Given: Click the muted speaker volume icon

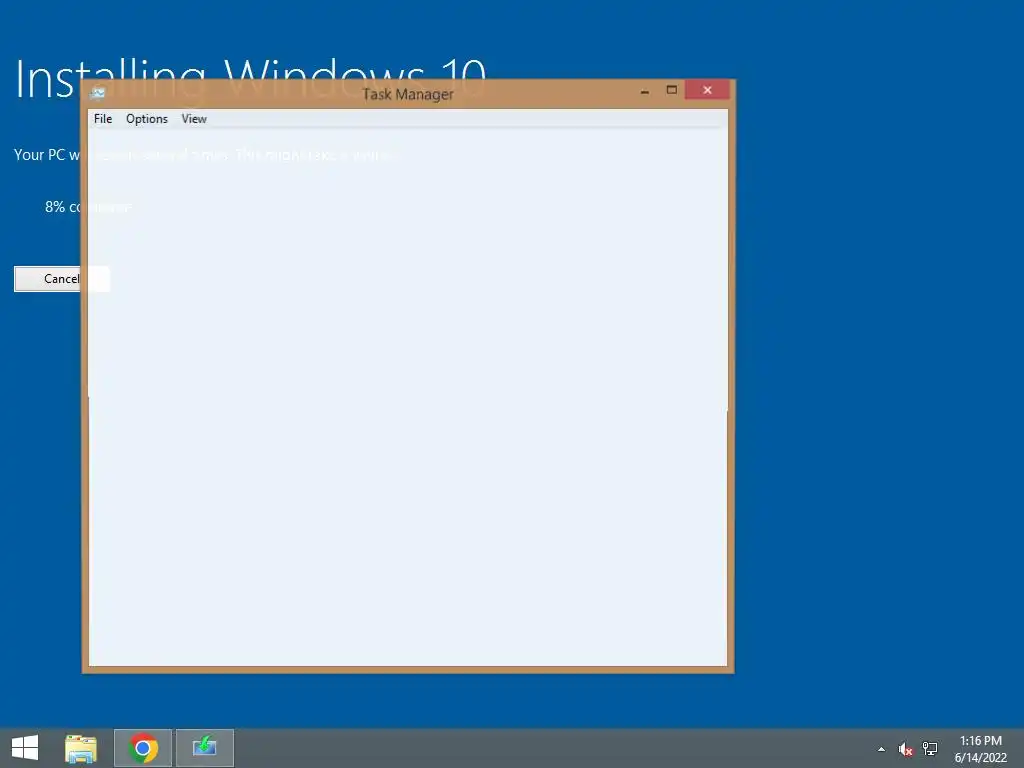Looking at the screenshot, I should point(906,749).
